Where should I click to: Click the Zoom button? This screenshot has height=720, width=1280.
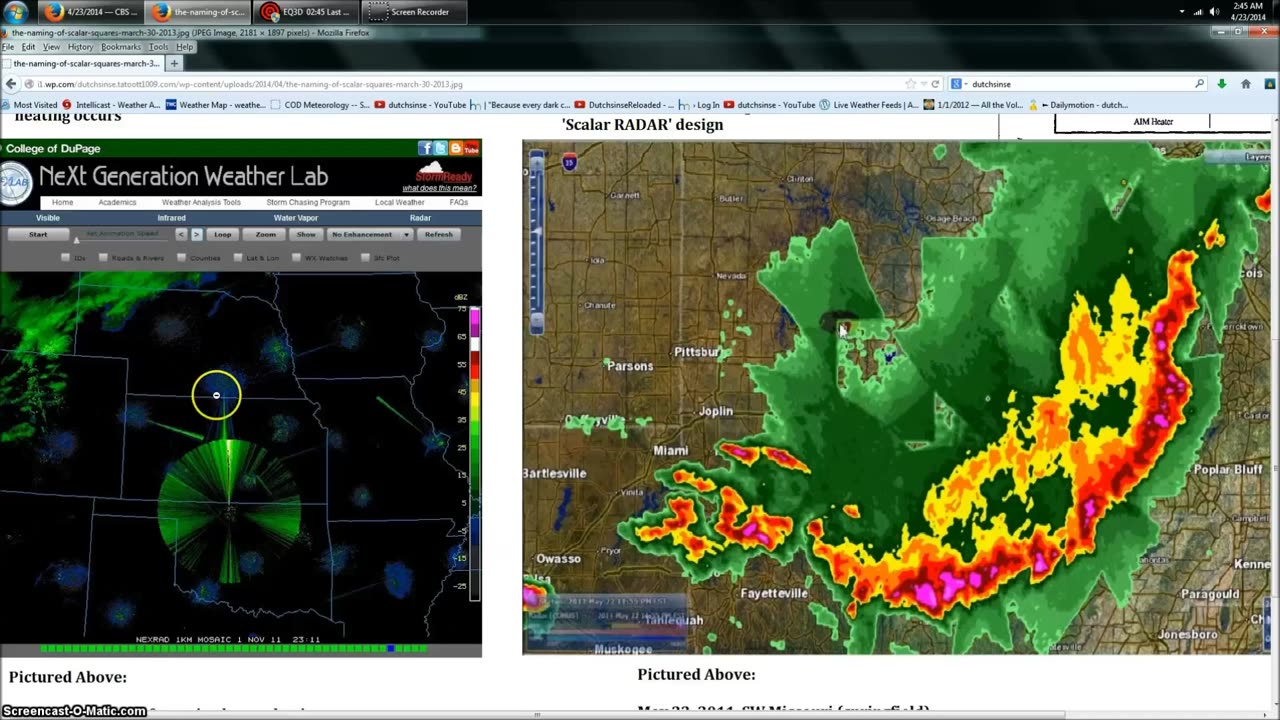point(265,234)
